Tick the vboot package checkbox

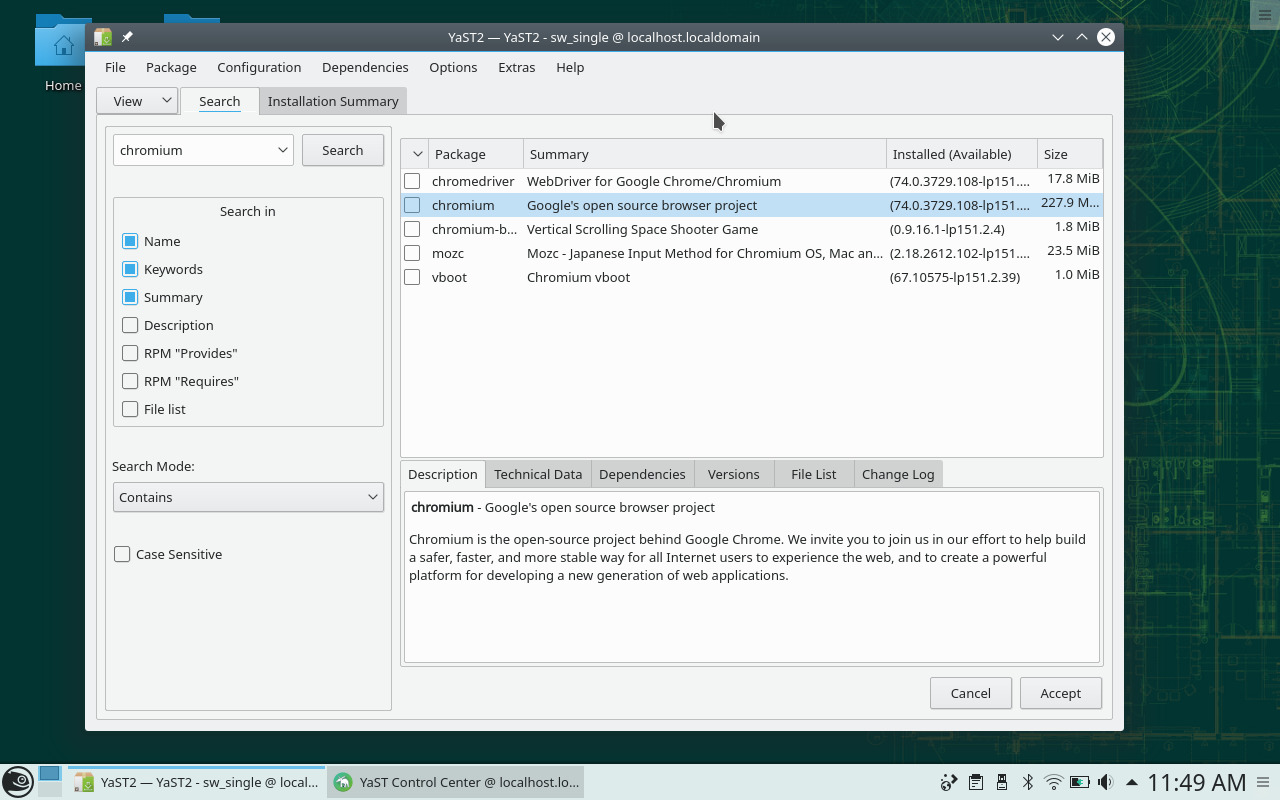(x=412, y=277)
